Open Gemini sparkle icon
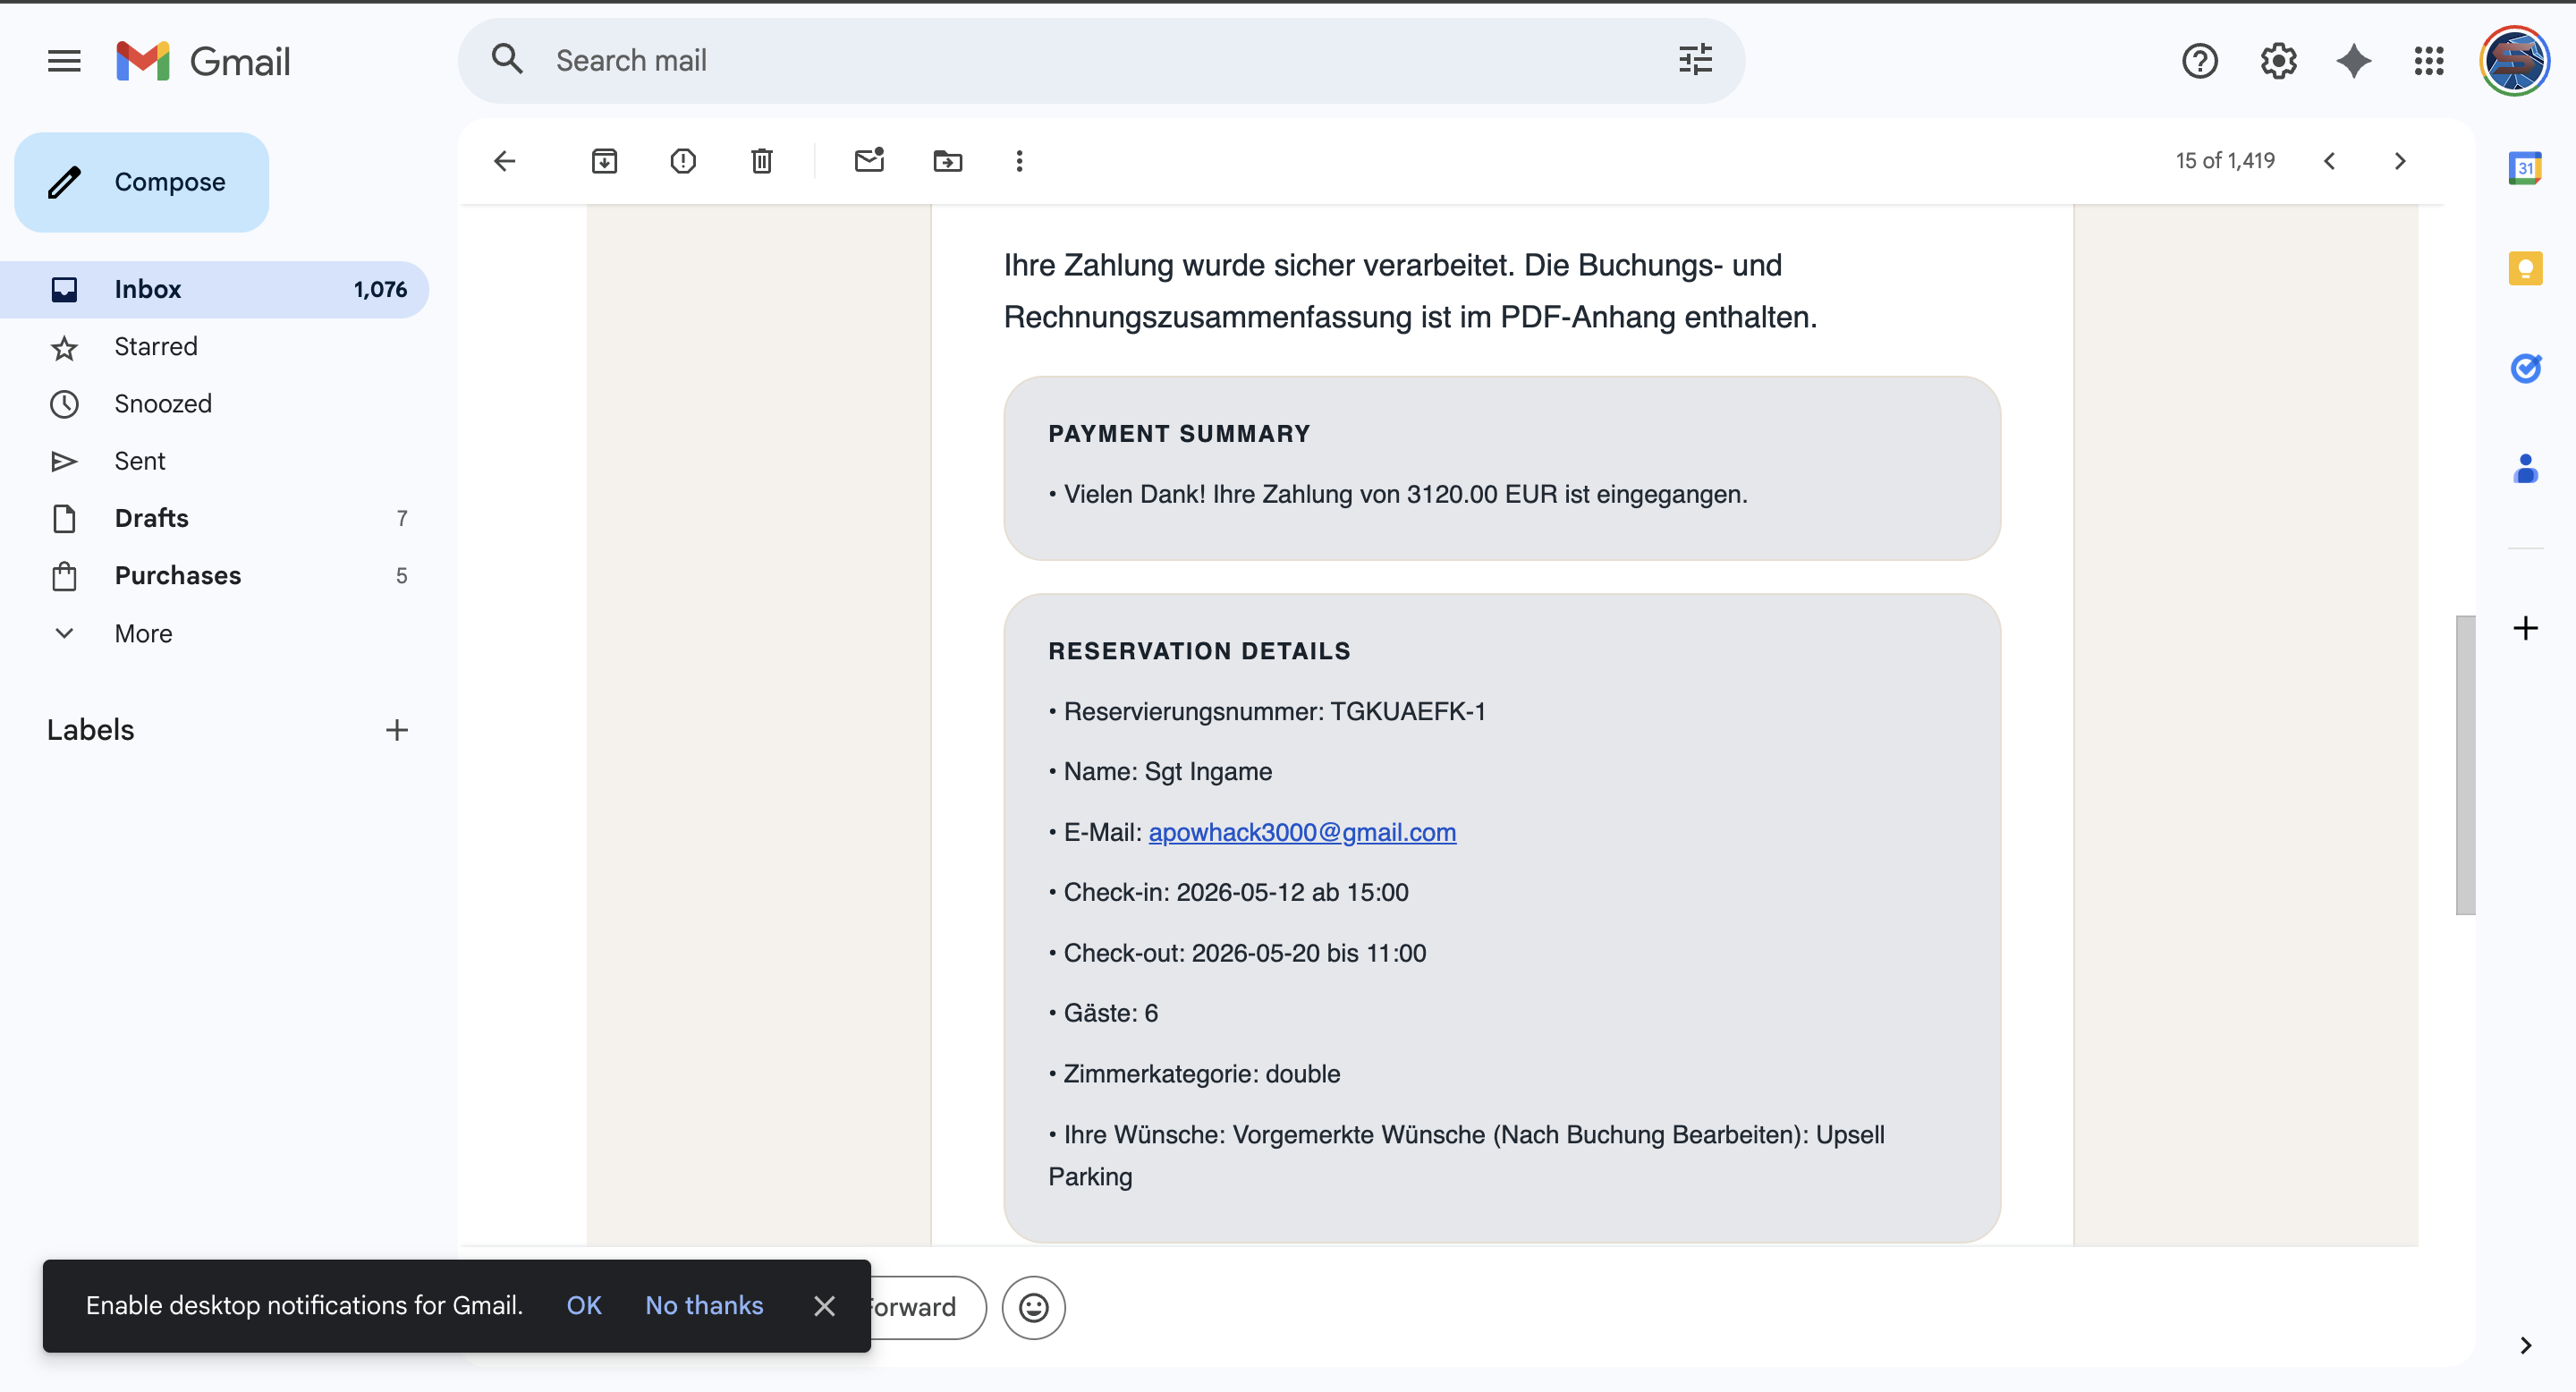This screenshot has height=1392, width=2576. coord(2353,61)
